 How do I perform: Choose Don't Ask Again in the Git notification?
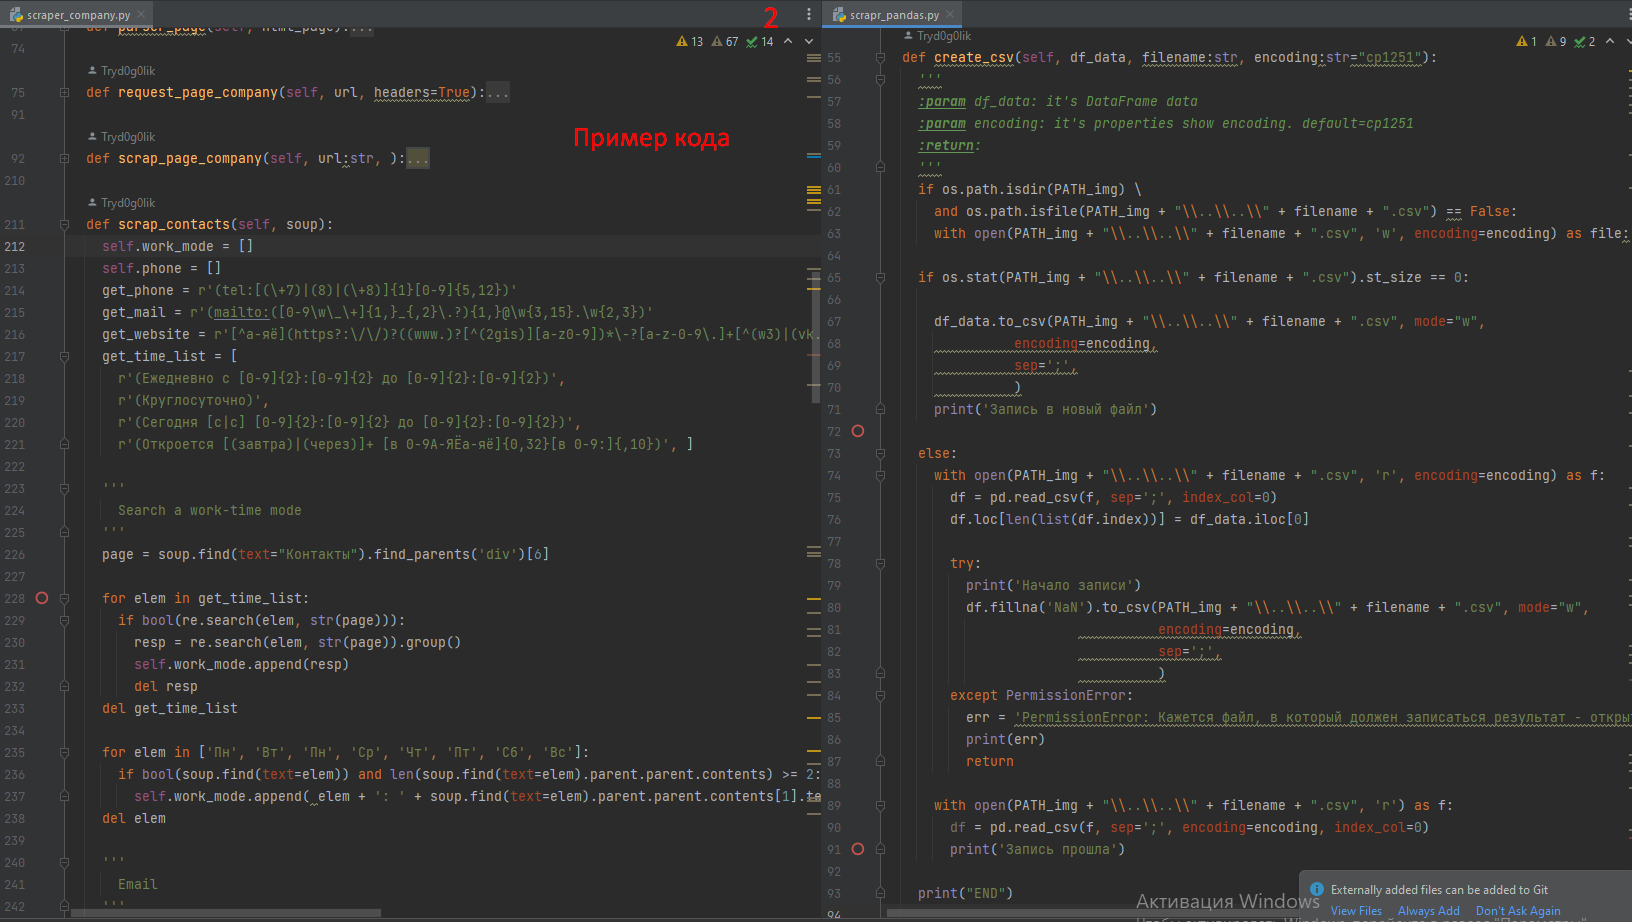(1518, 911)
